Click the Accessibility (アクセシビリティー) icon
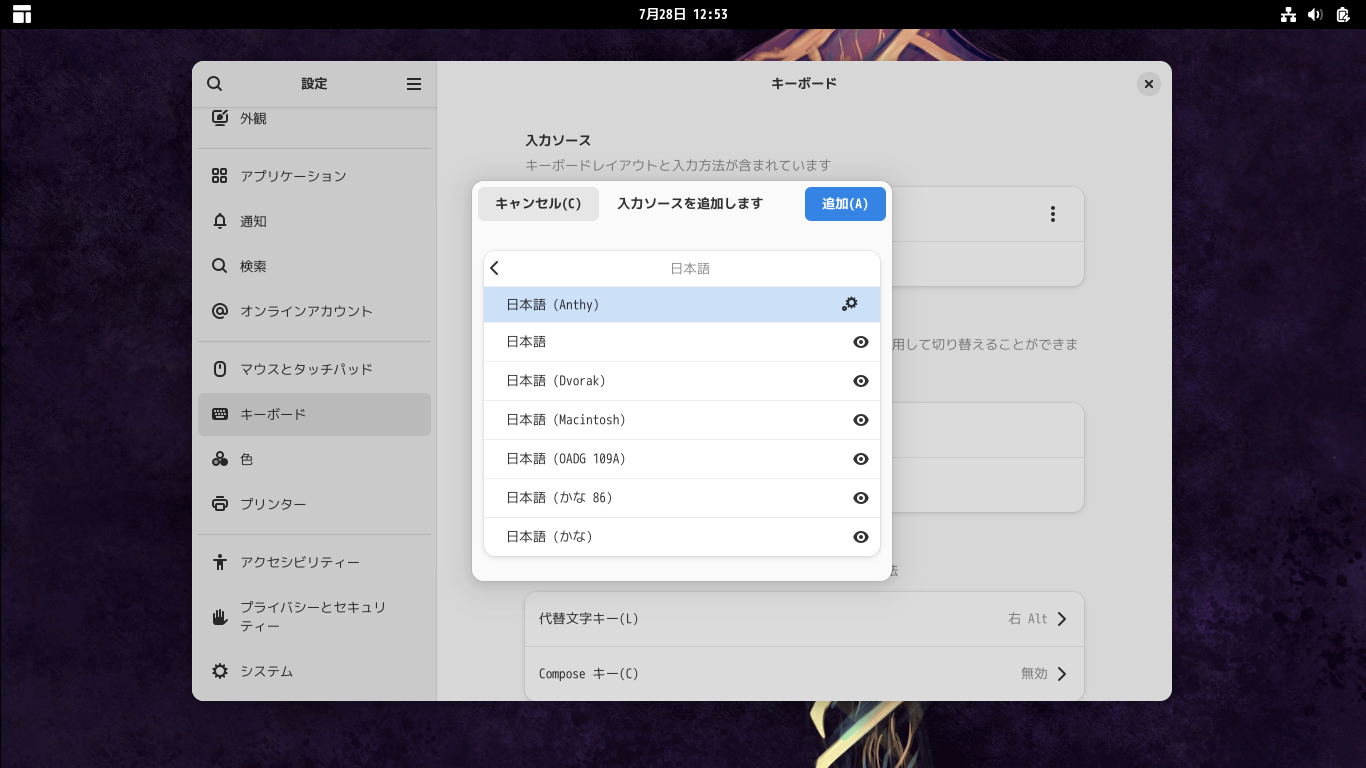This screenshot has height=768, width=1366. point(220,562)
